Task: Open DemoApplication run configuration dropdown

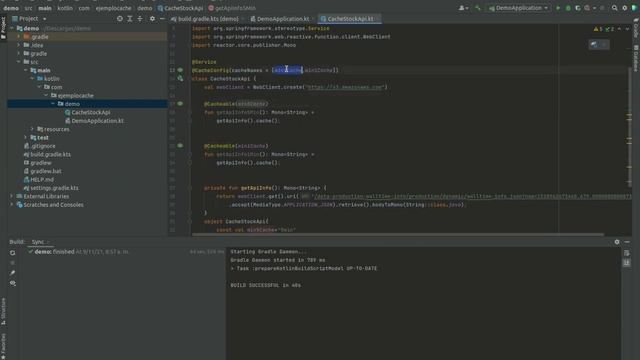Action: click(x=518, y=8)
